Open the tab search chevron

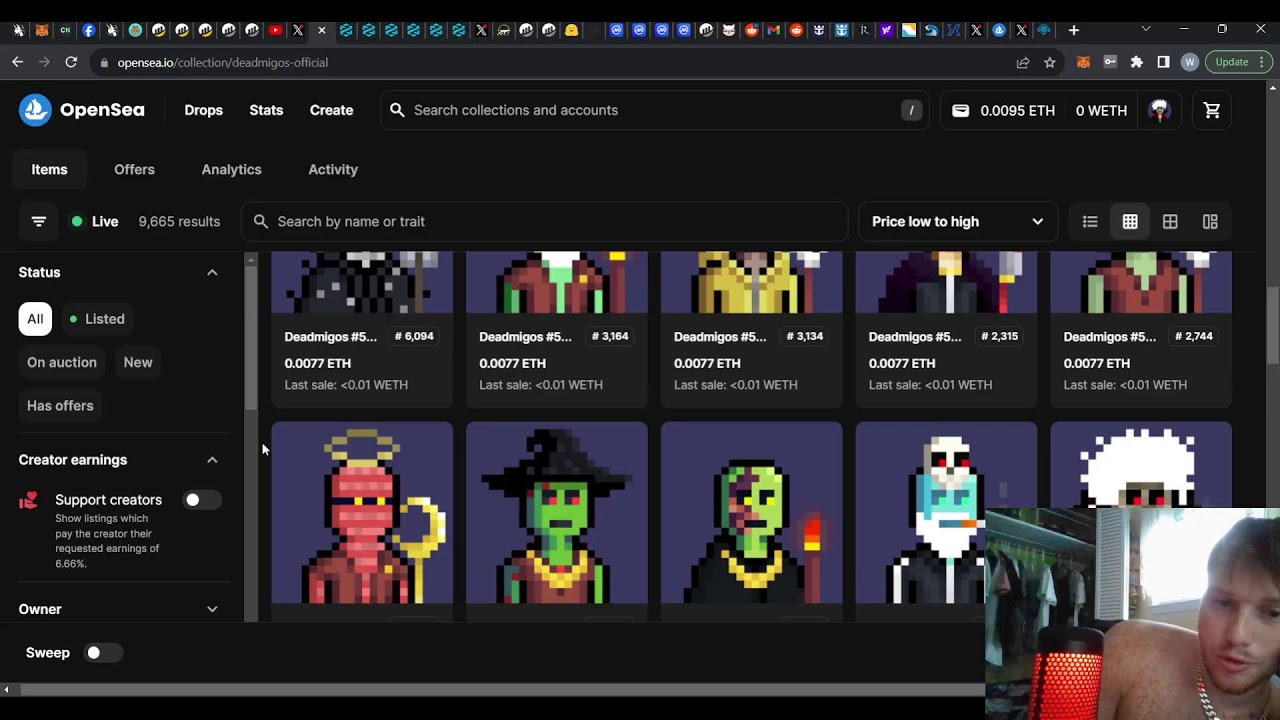click(x=1146, y=29)
